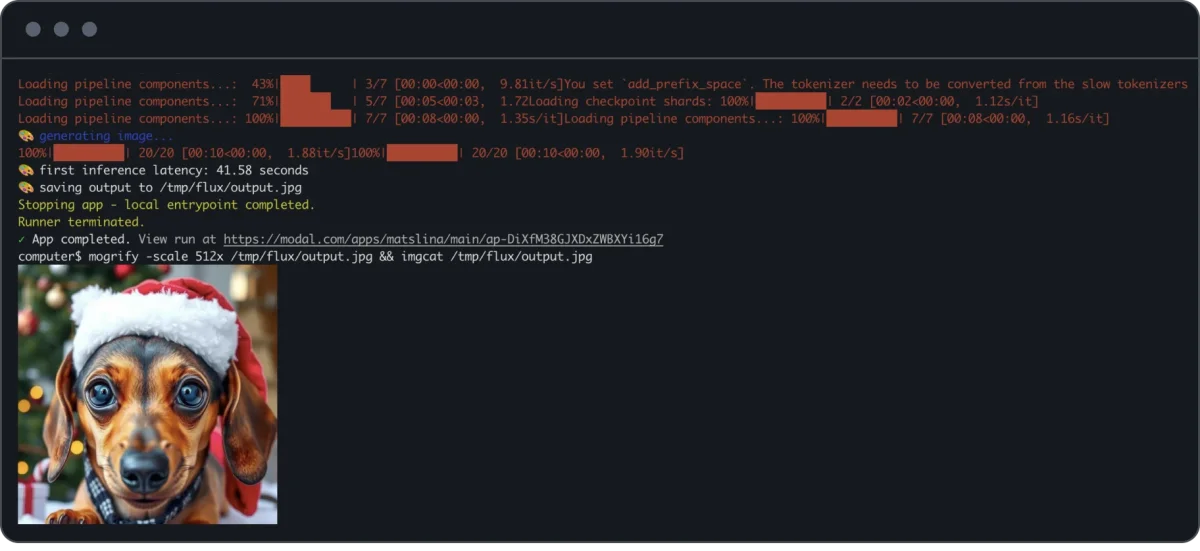Viewport: 1200px width, 551px height.
Task: Click the palette emoji before 'saving output to'
Action: tap(26, 187)
